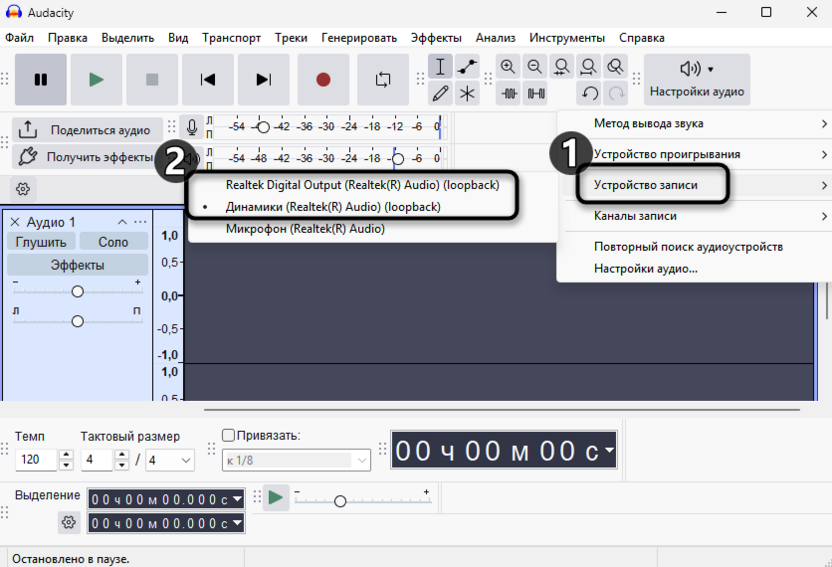The width and height of the screenshot is (832, 567).
Task: Adjust the playback level slider knob
Action: (x=398, y=159)
